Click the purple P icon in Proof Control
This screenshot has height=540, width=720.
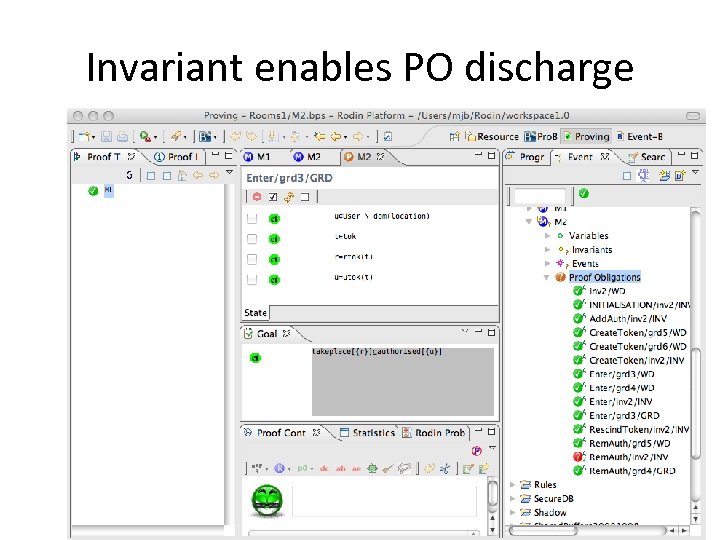coord(477,451)
